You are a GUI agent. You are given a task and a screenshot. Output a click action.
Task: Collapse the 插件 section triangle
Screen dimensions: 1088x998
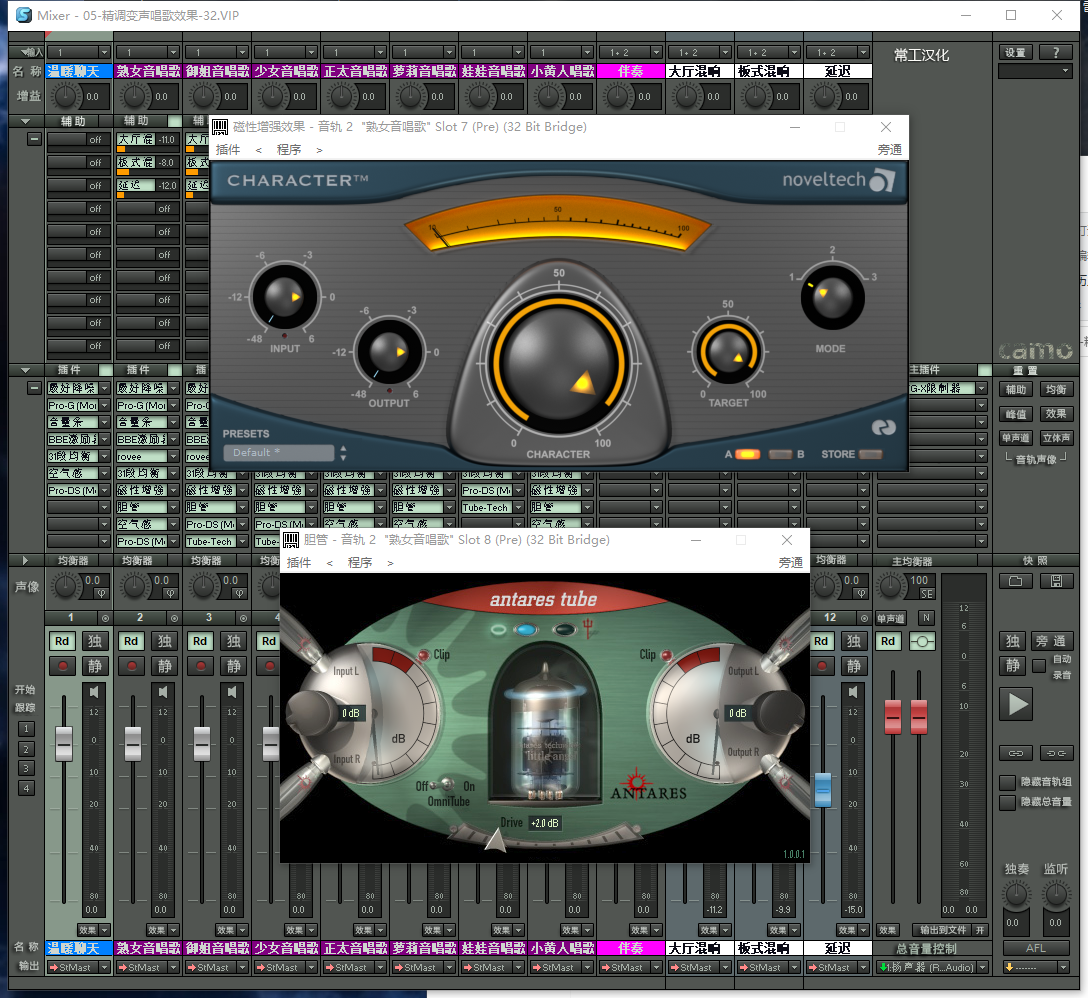[26, 370]
